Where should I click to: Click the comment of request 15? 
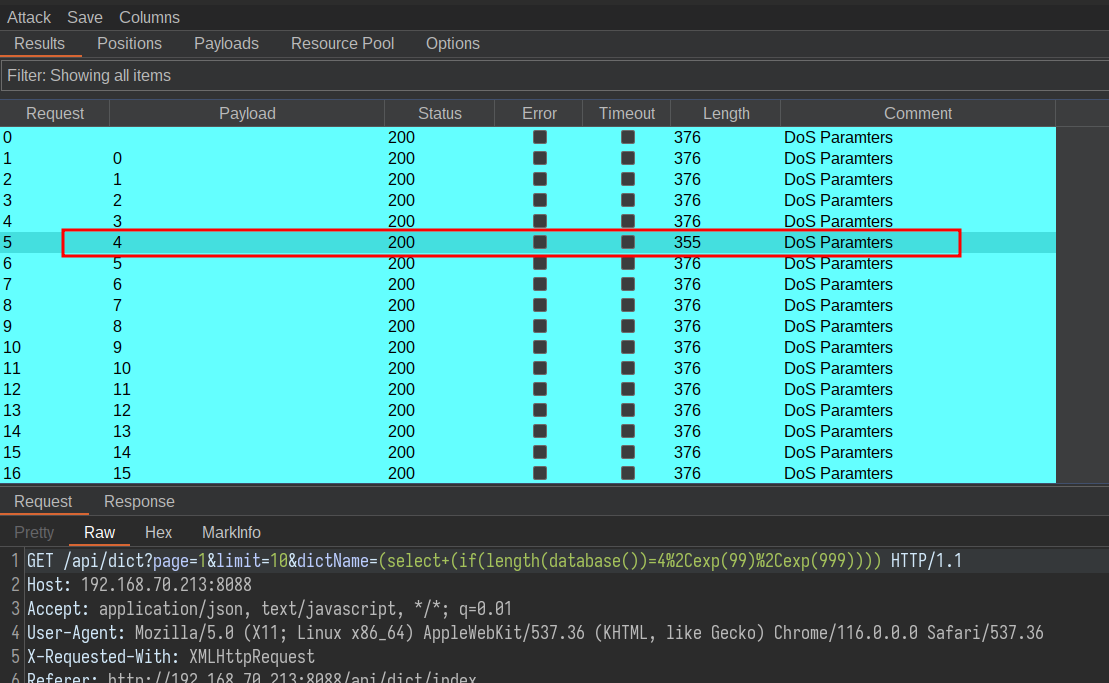(x=838, y=453)
